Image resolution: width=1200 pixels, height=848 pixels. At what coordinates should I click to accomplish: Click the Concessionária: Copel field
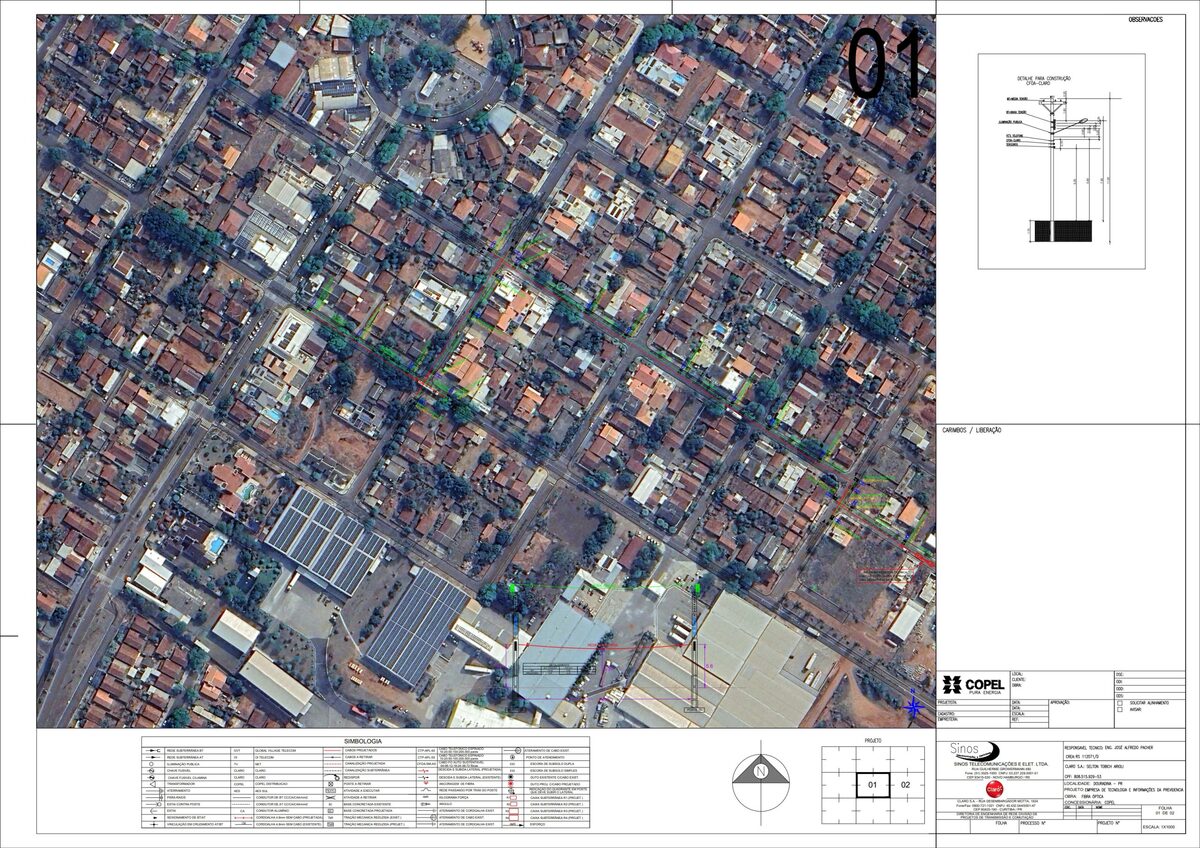(x=1089, y=802)
